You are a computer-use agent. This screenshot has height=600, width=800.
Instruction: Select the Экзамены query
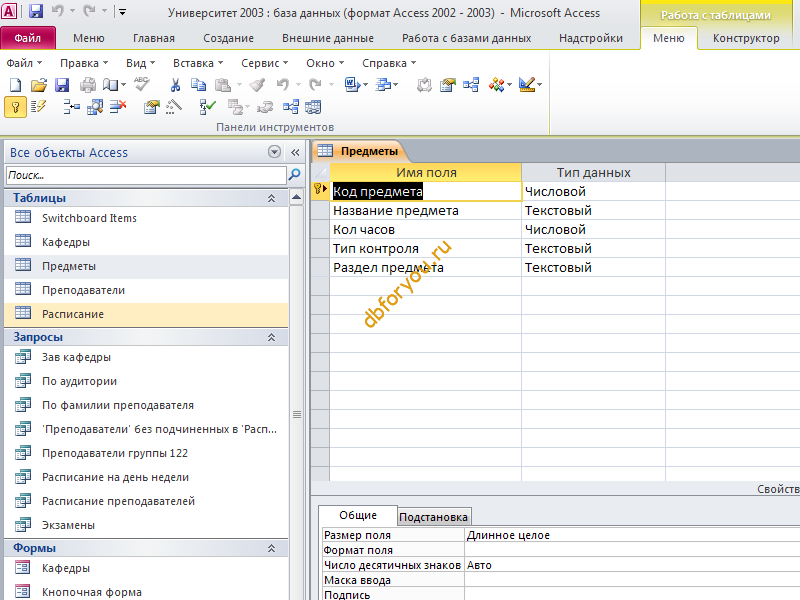pos(146,525)
